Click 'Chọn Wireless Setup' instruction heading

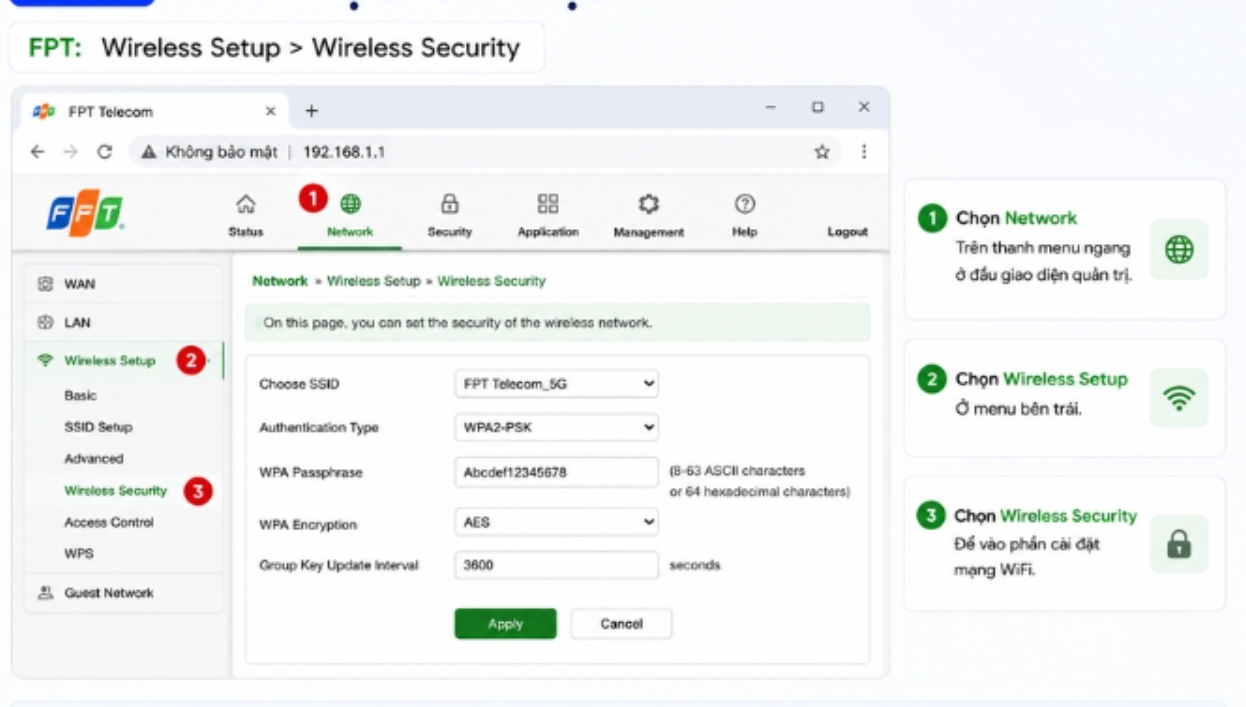click(1041, 380)
